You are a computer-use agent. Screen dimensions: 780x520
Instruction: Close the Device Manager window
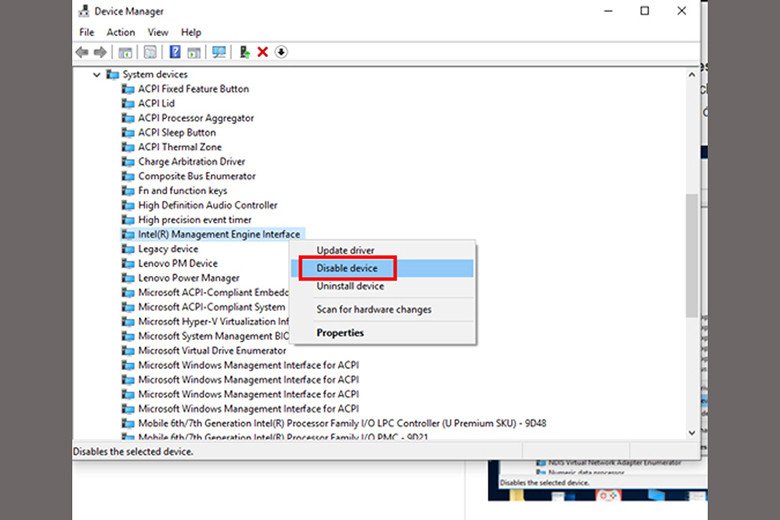pyautogui.click(x=682, y=11)
